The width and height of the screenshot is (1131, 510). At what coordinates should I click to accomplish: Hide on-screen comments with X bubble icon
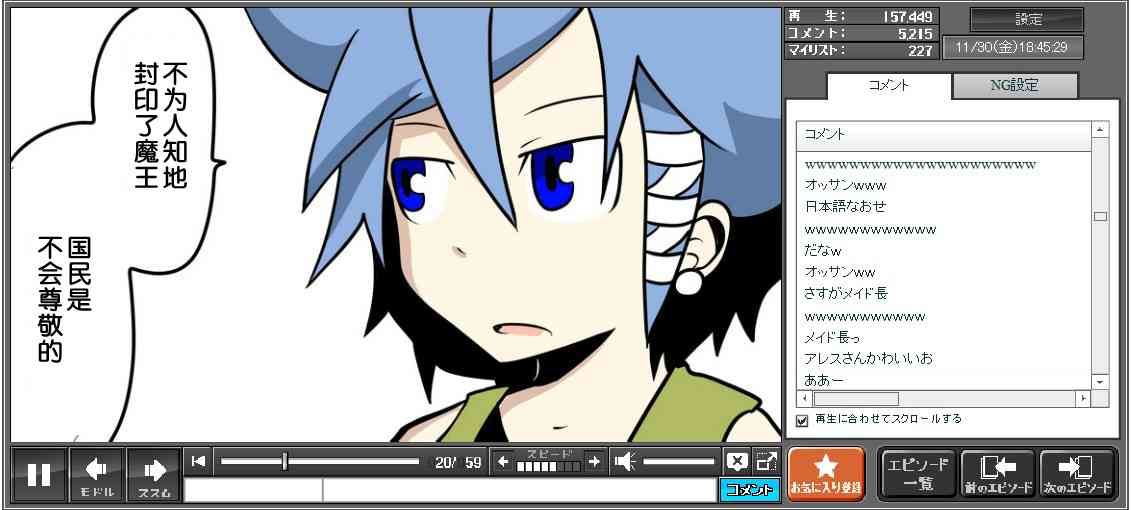coord(737,461)
